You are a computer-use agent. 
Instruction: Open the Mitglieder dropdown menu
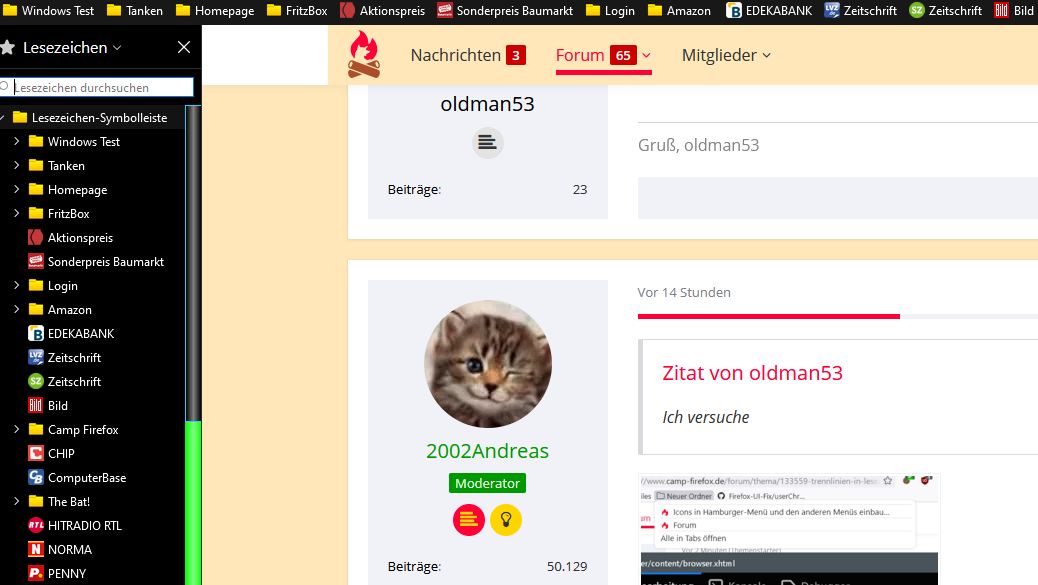726,55
